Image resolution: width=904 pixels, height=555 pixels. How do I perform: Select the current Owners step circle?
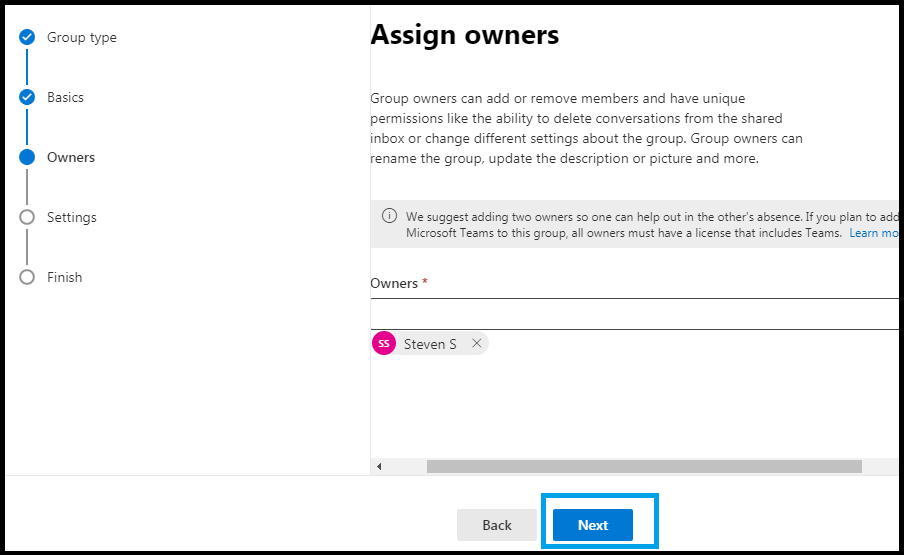coord(27,157)
